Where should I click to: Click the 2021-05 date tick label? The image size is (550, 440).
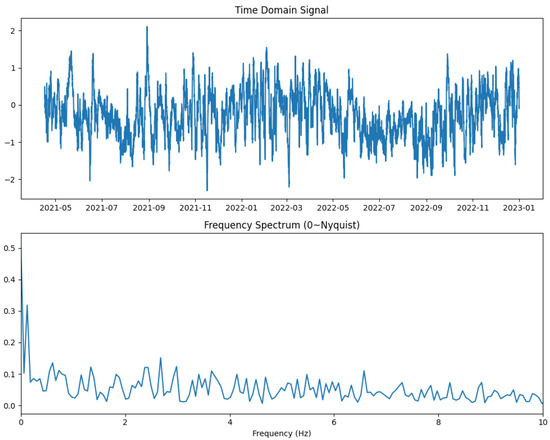[55, 208]
